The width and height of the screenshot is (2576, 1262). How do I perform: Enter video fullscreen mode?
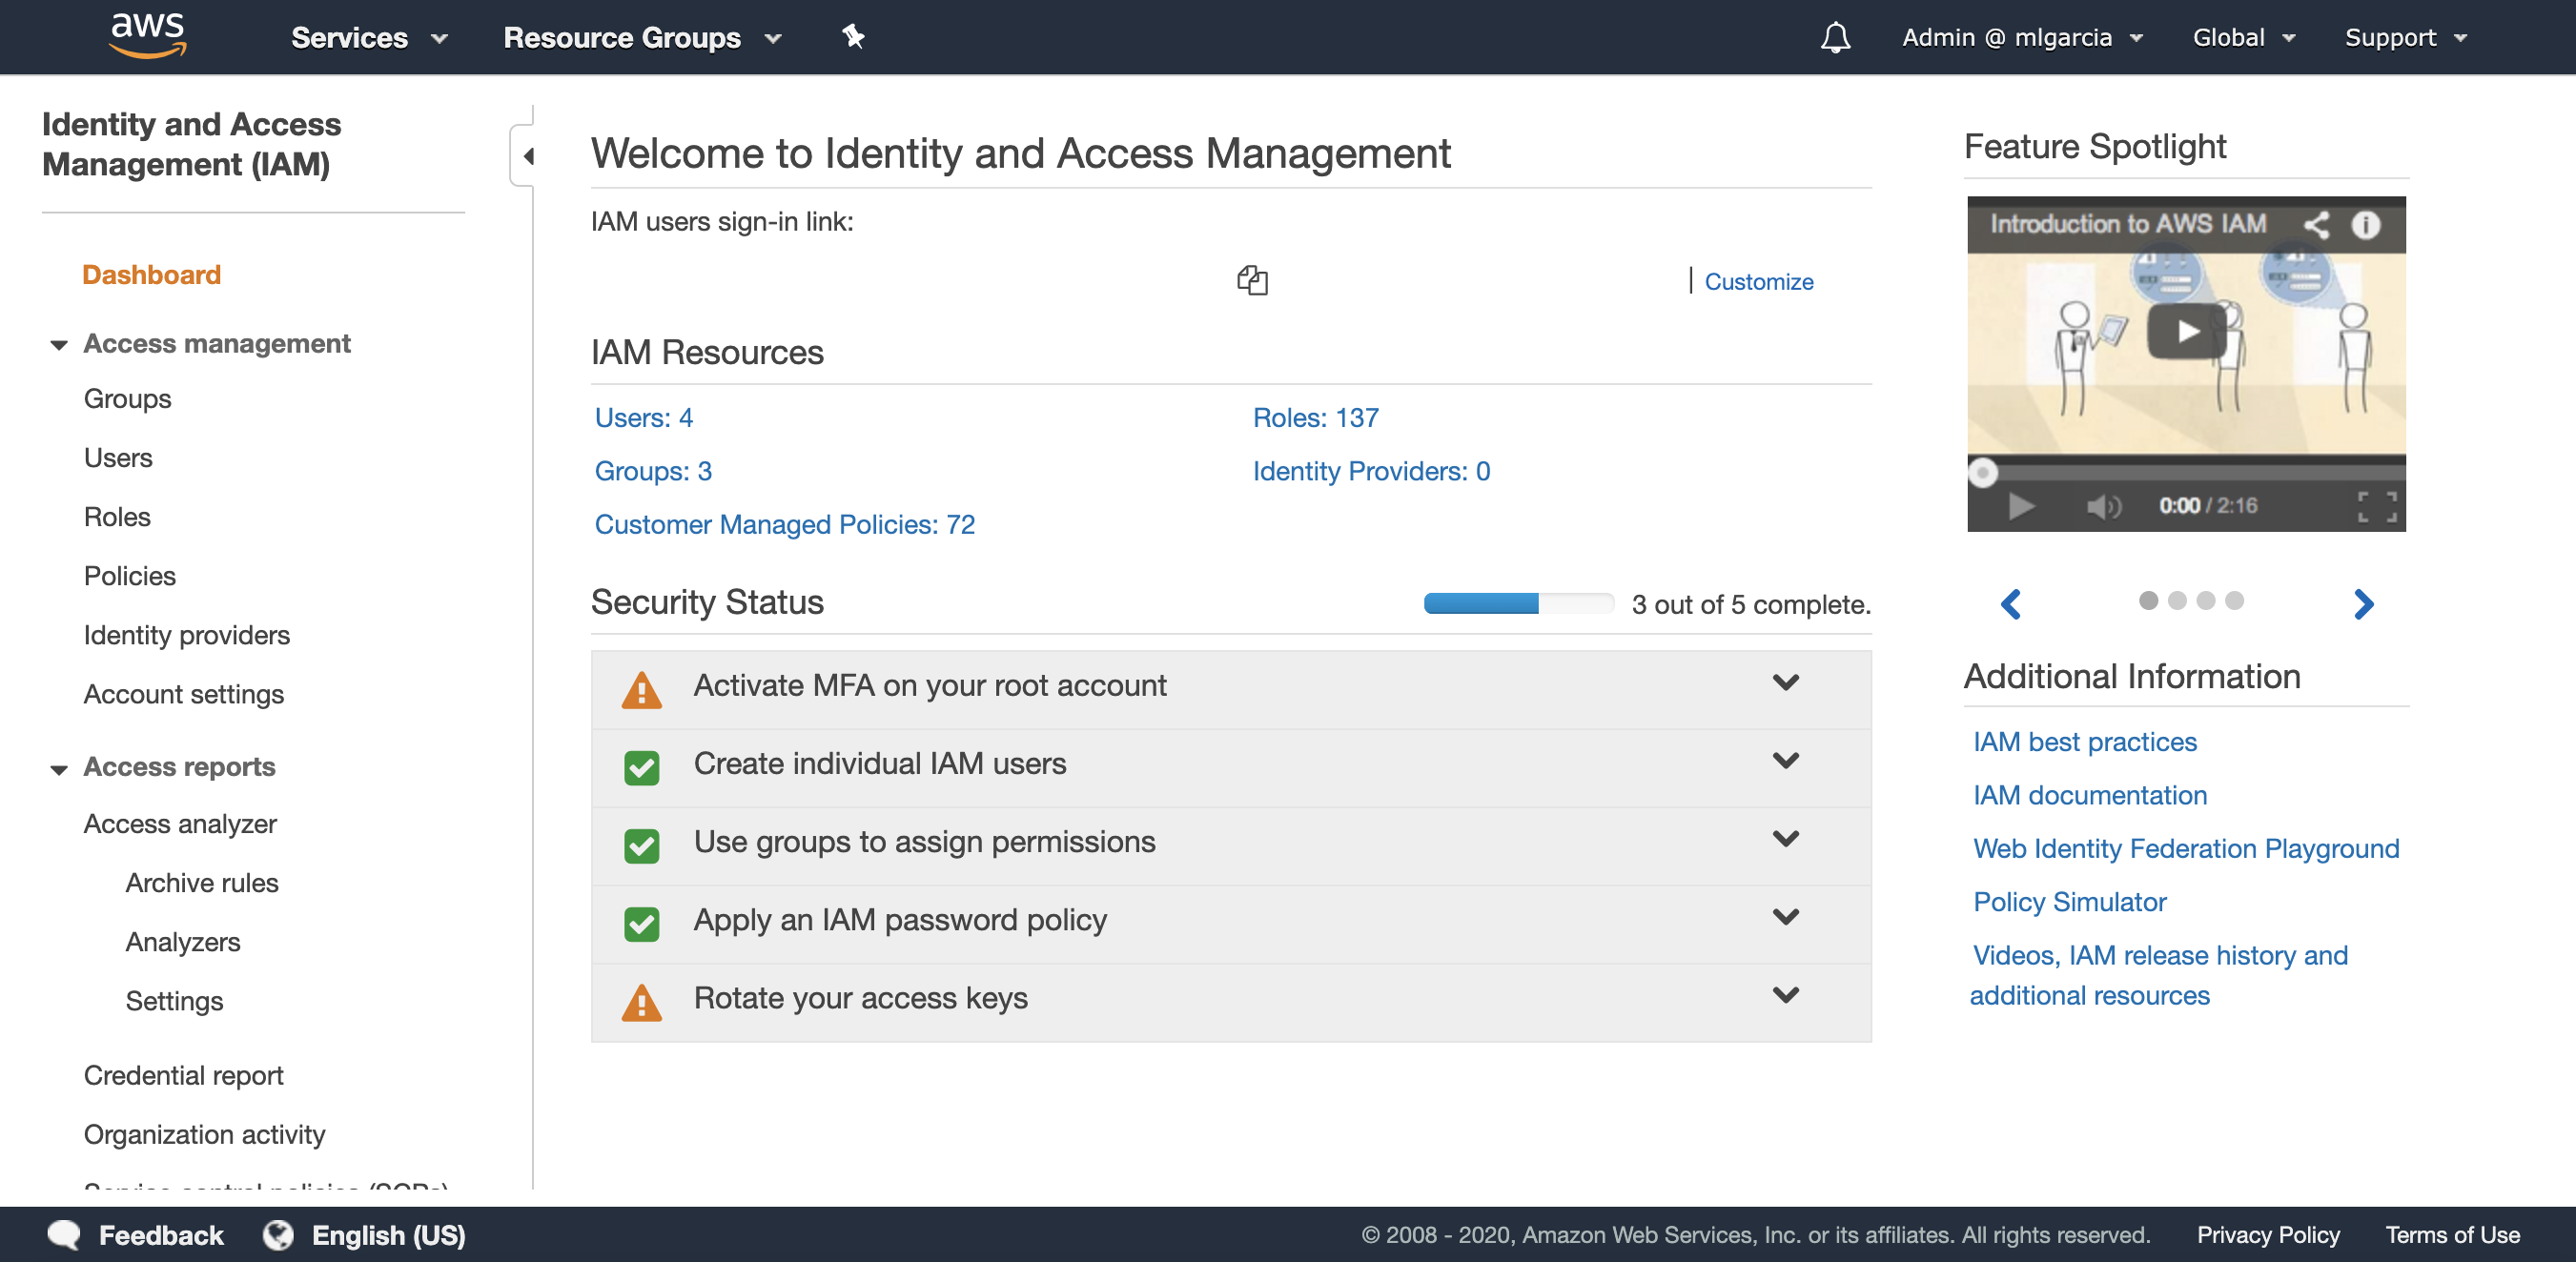point(2376,506)
